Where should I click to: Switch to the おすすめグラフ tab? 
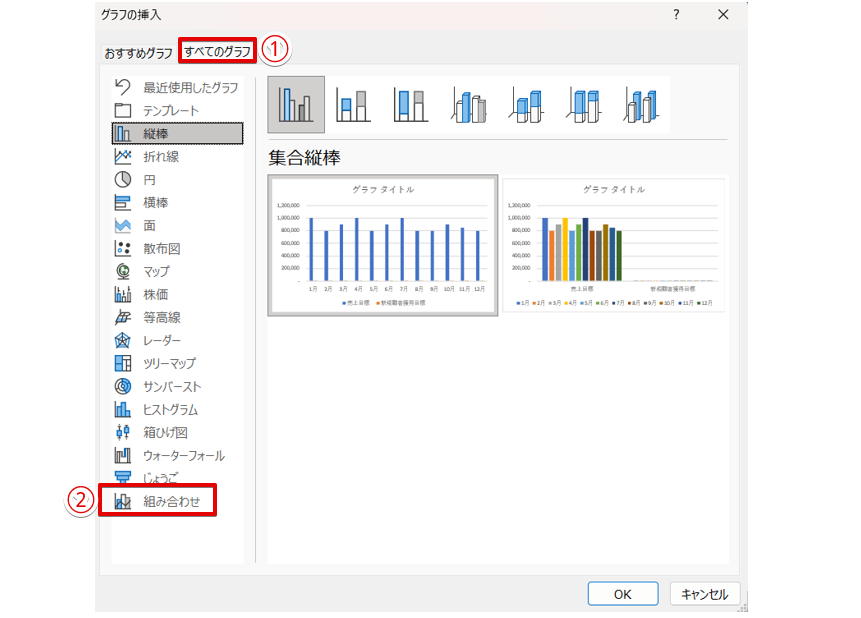click(x=138, y=52)
